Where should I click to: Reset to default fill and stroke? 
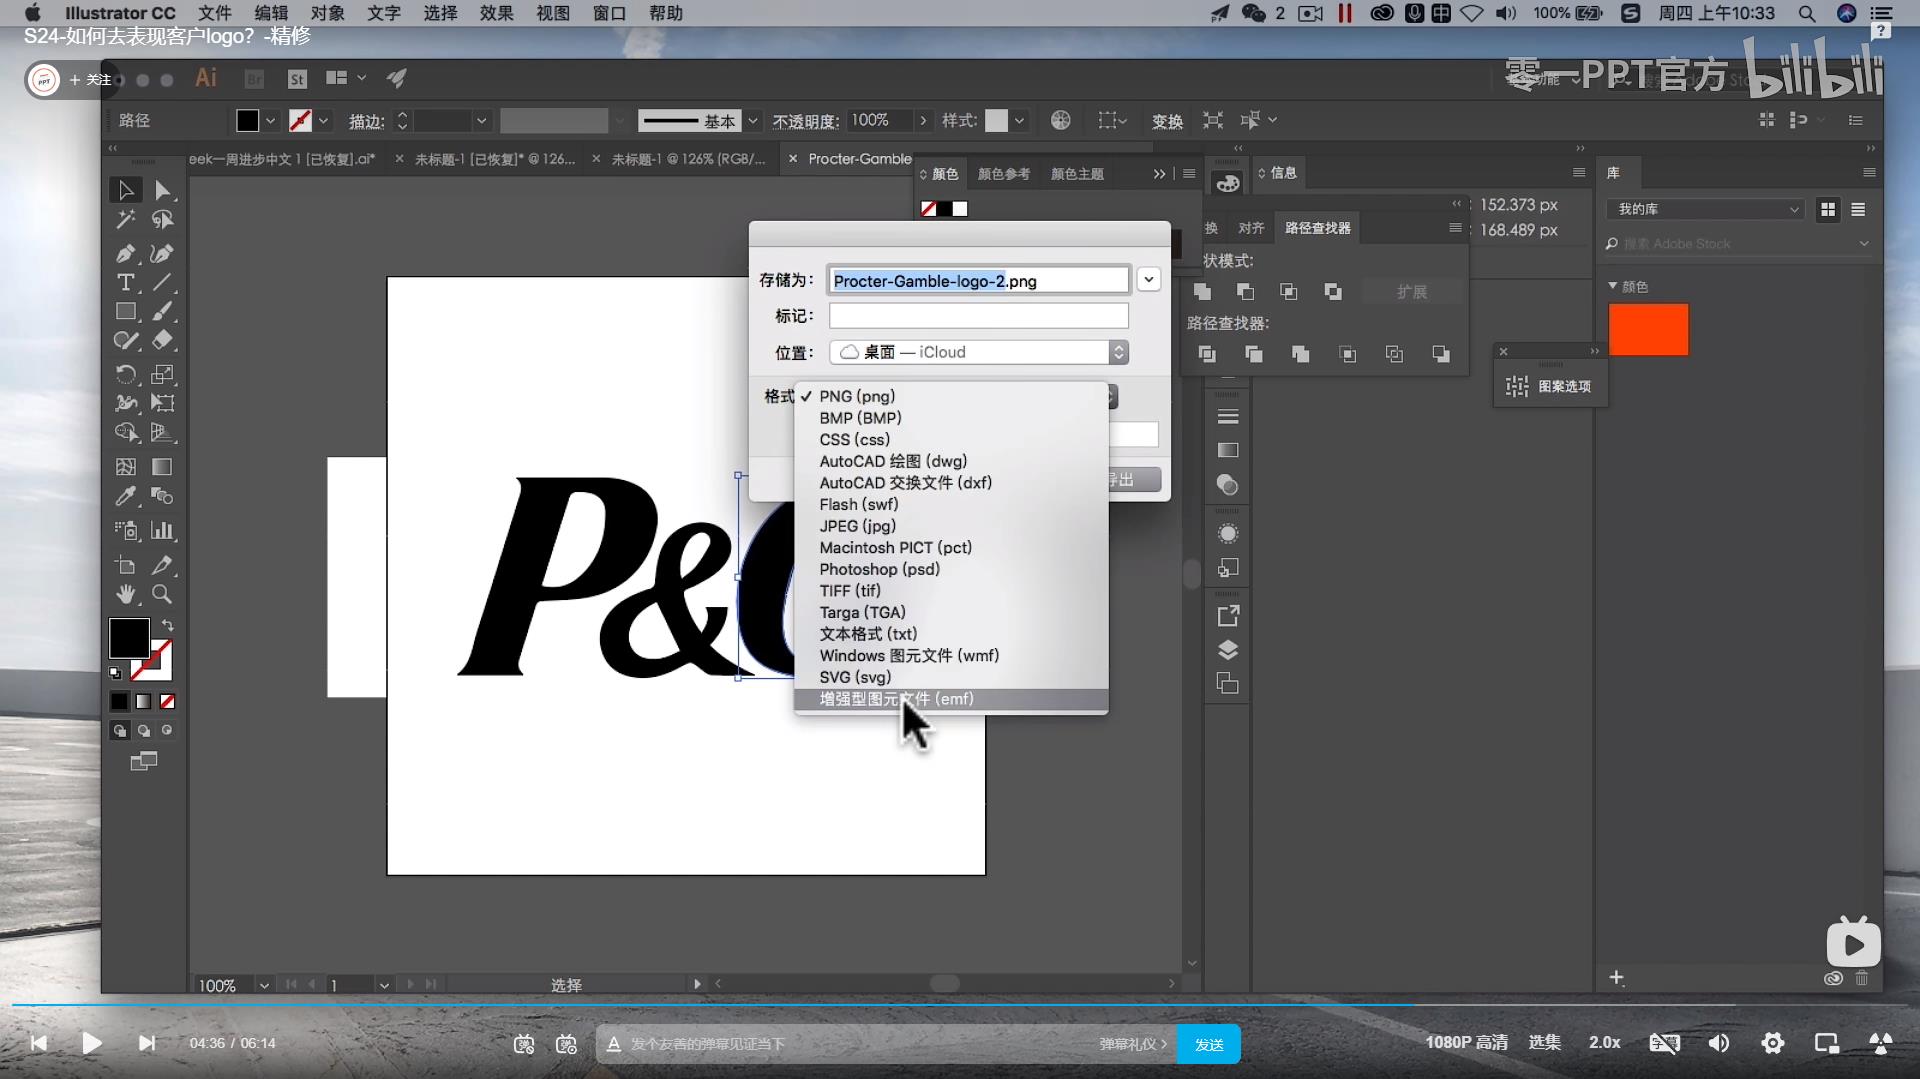(x=115, y=673)
